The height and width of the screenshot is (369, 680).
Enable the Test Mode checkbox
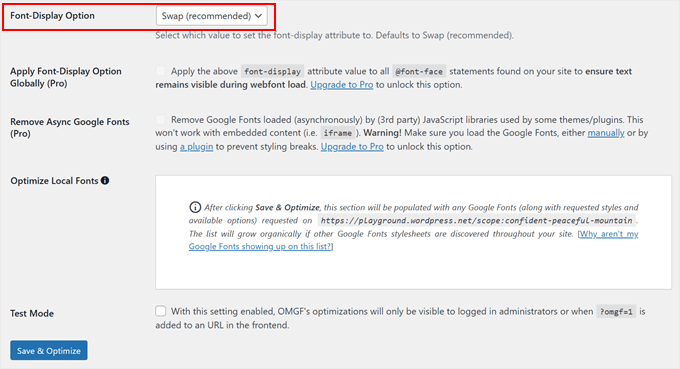pyautogui.click(x=160, y=311)
